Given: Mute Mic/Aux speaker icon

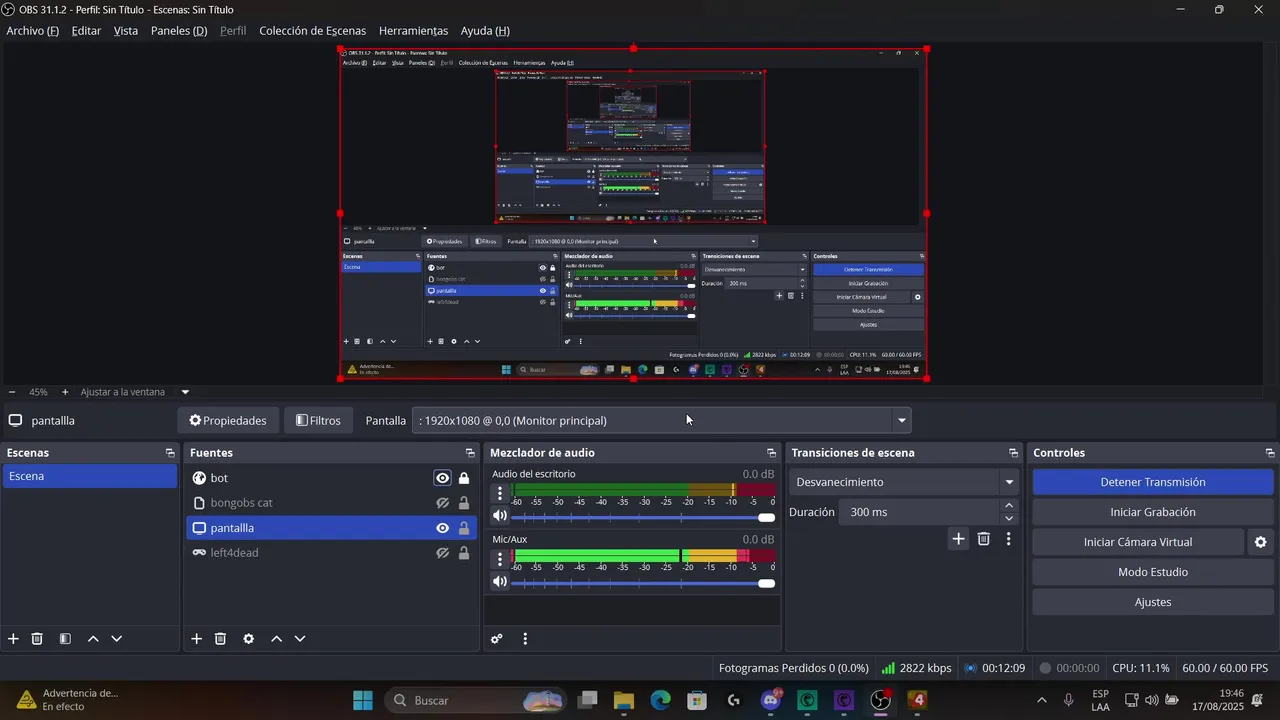Looking at the screenshot, I should pyautogui.click(x=500, y=582).
